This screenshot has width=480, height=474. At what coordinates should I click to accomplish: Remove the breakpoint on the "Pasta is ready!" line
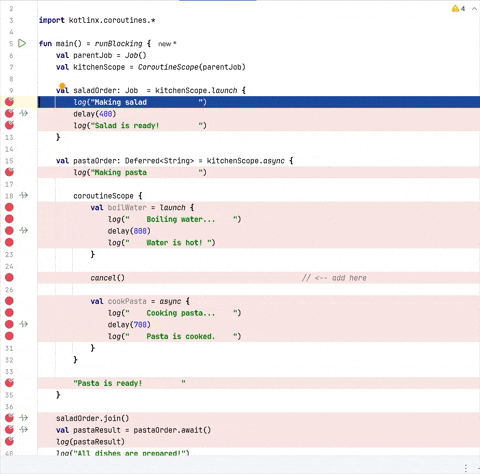[x=9, y=383]
